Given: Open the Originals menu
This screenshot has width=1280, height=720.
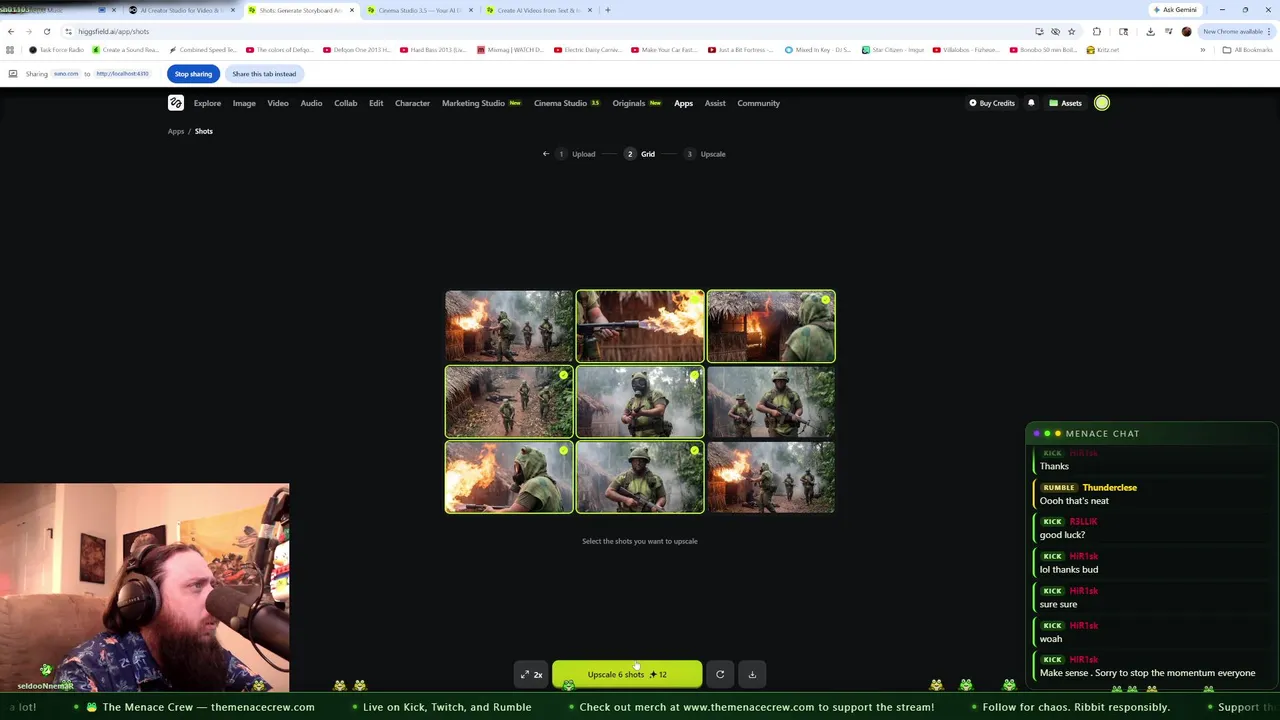Looking at the screenshot, I should [637, 103].
